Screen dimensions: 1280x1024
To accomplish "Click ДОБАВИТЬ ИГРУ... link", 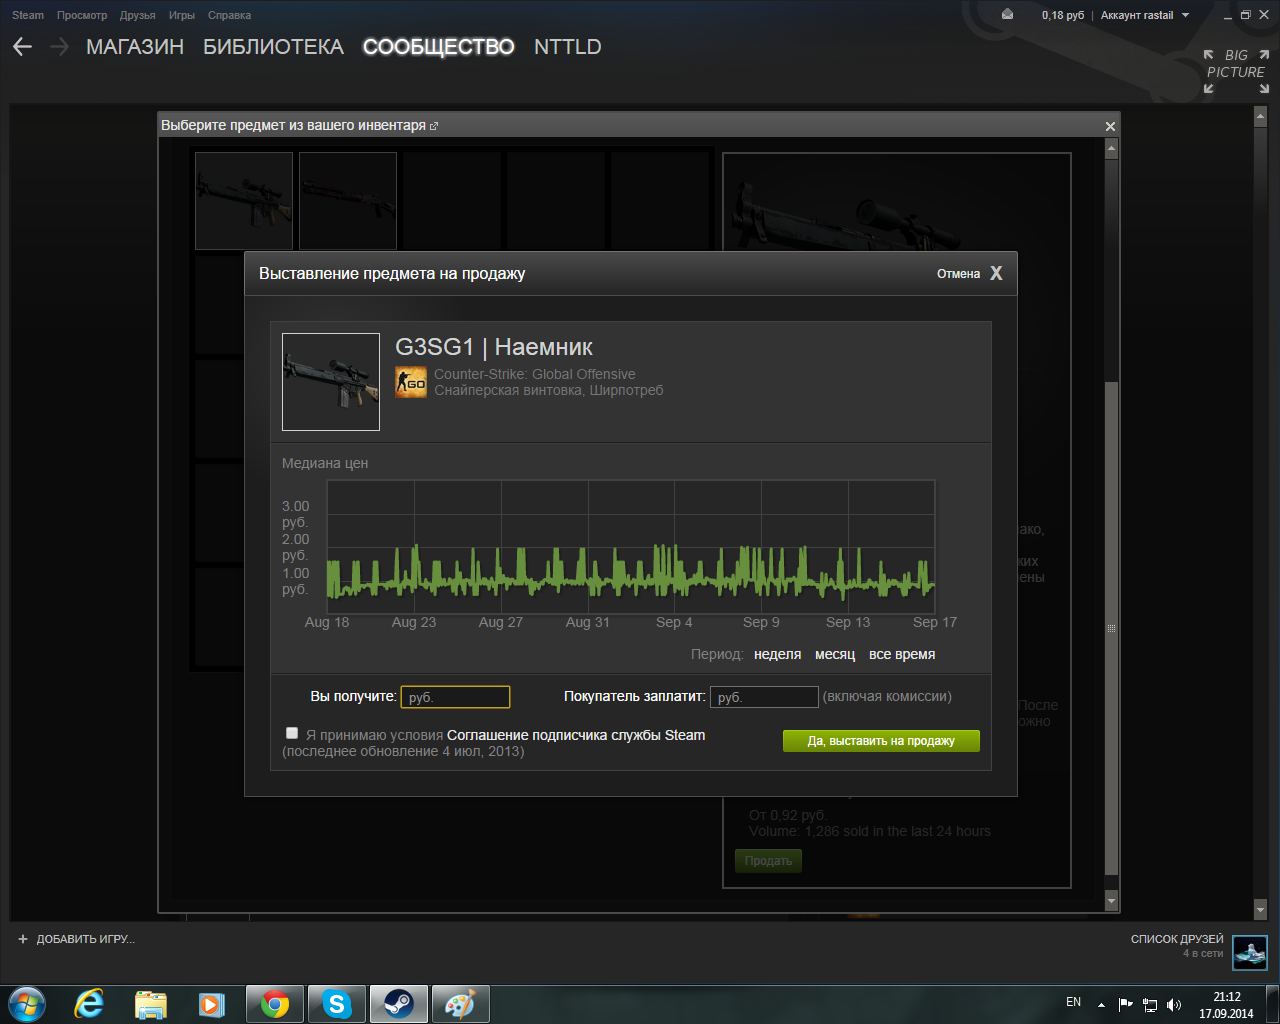I will tap(85, 939).
